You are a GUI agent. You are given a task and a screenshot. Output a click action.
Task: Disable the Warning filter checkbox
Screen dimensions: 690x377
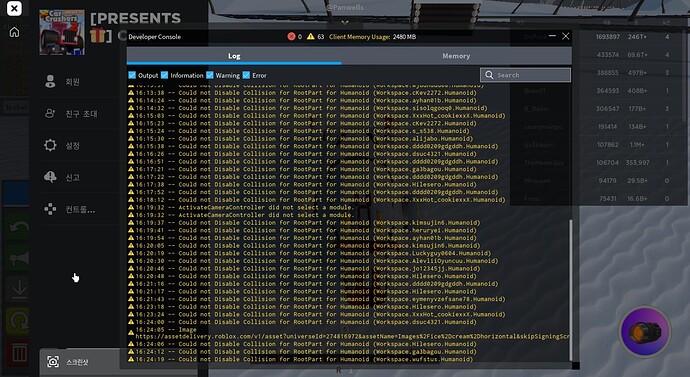click(x=209, y=75)
